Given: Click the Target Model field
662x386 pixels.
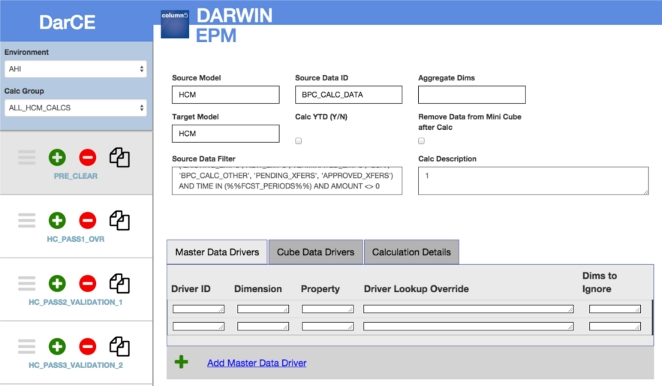Looking at the screenshot, I should click(x=225, y=133).
